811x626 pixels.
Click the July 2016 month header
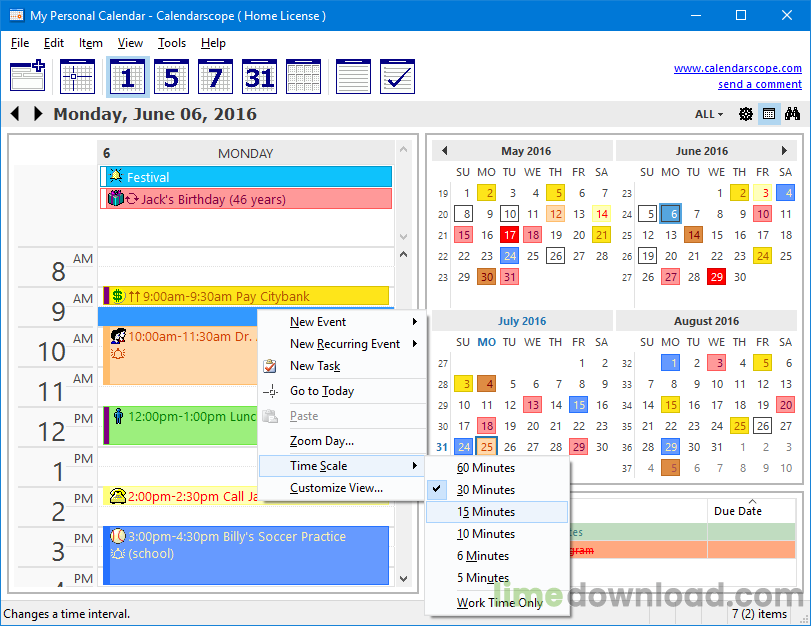pos(522,321)
